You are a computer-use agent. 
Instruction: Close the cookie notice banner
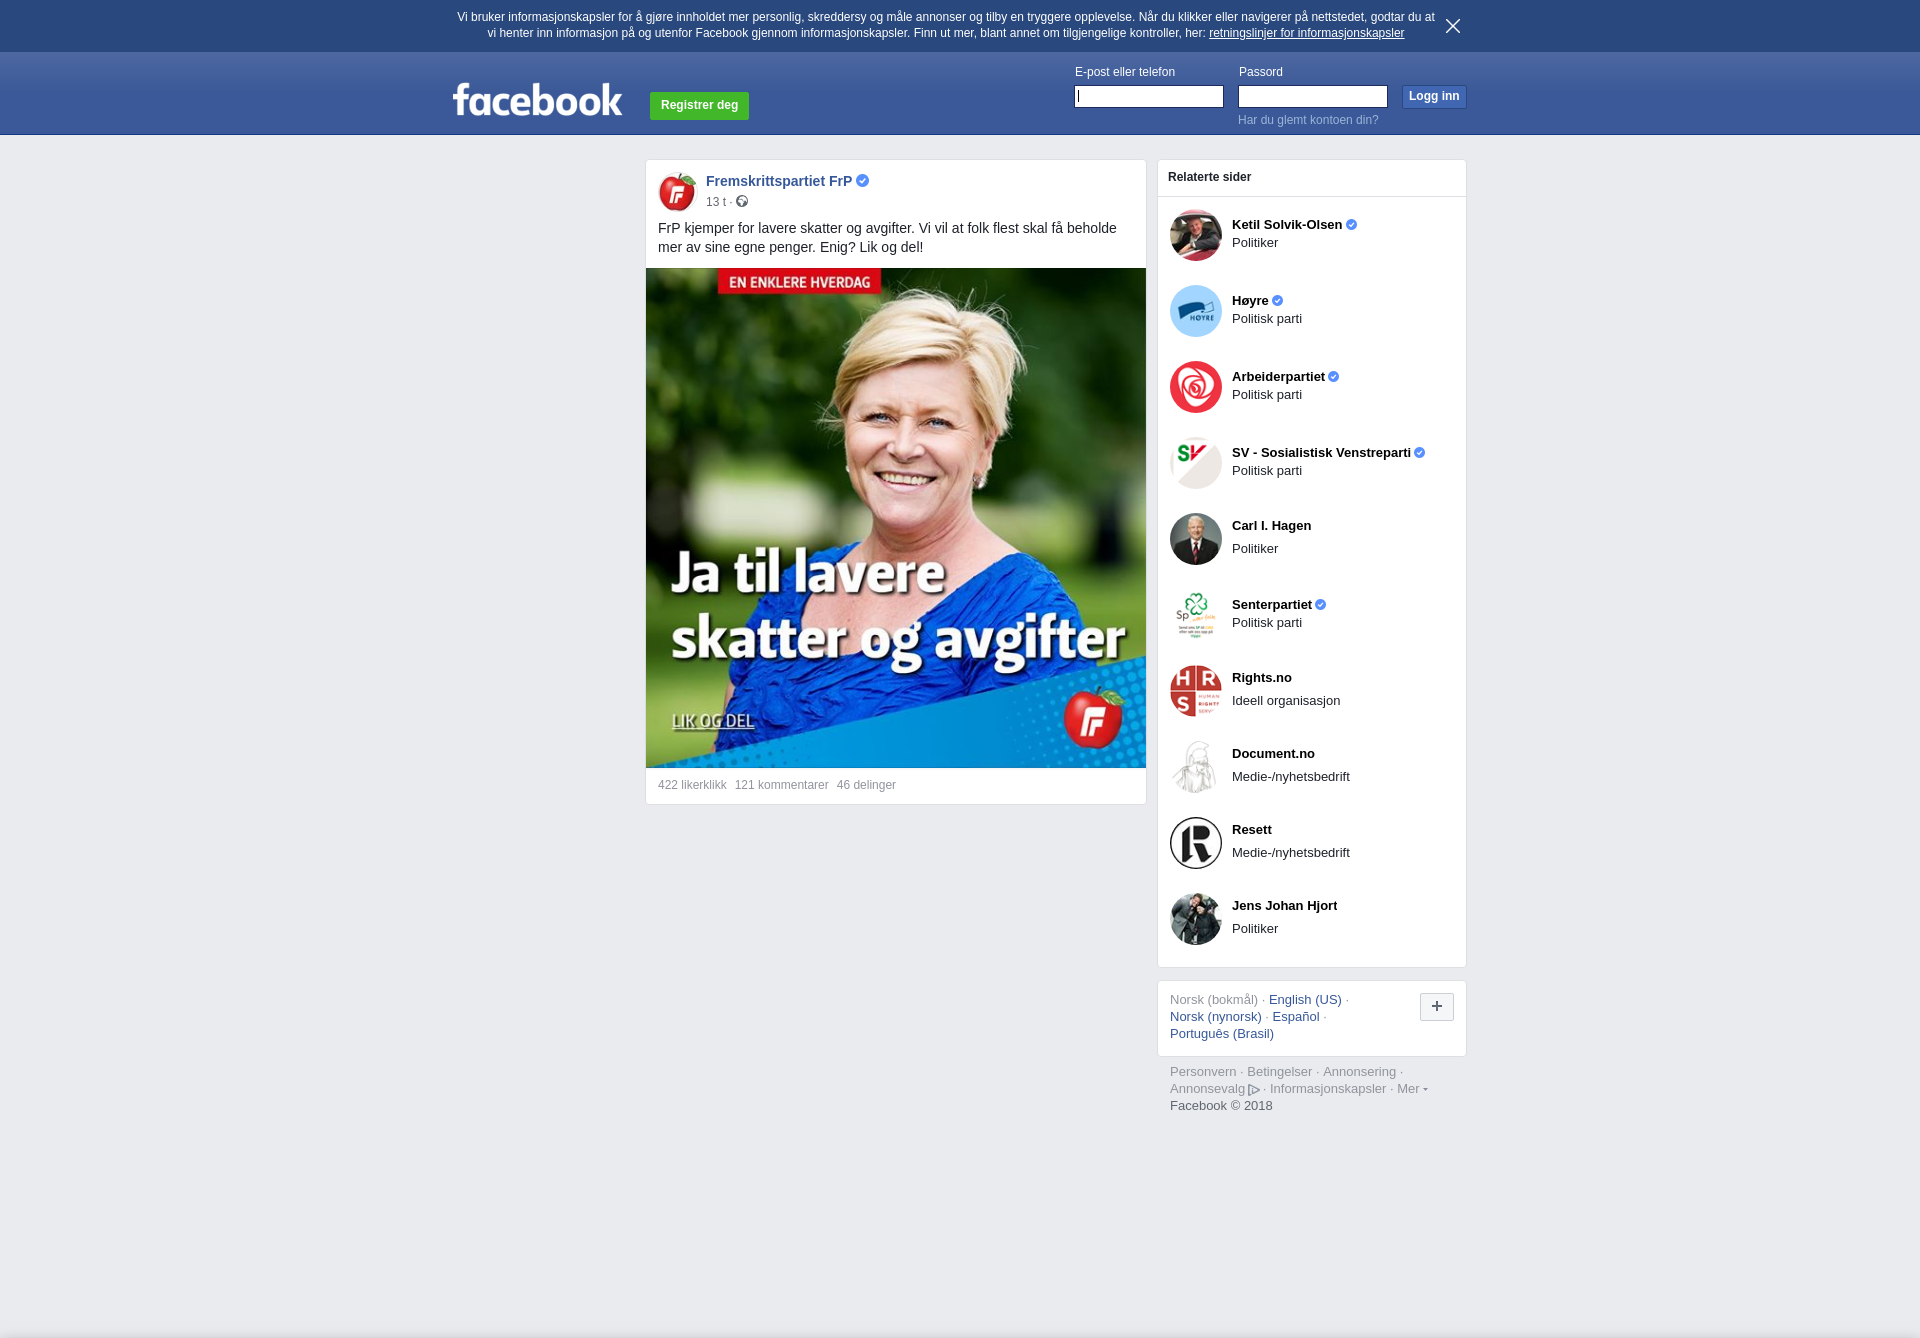pyautogui.click(x=1453, y=26)
